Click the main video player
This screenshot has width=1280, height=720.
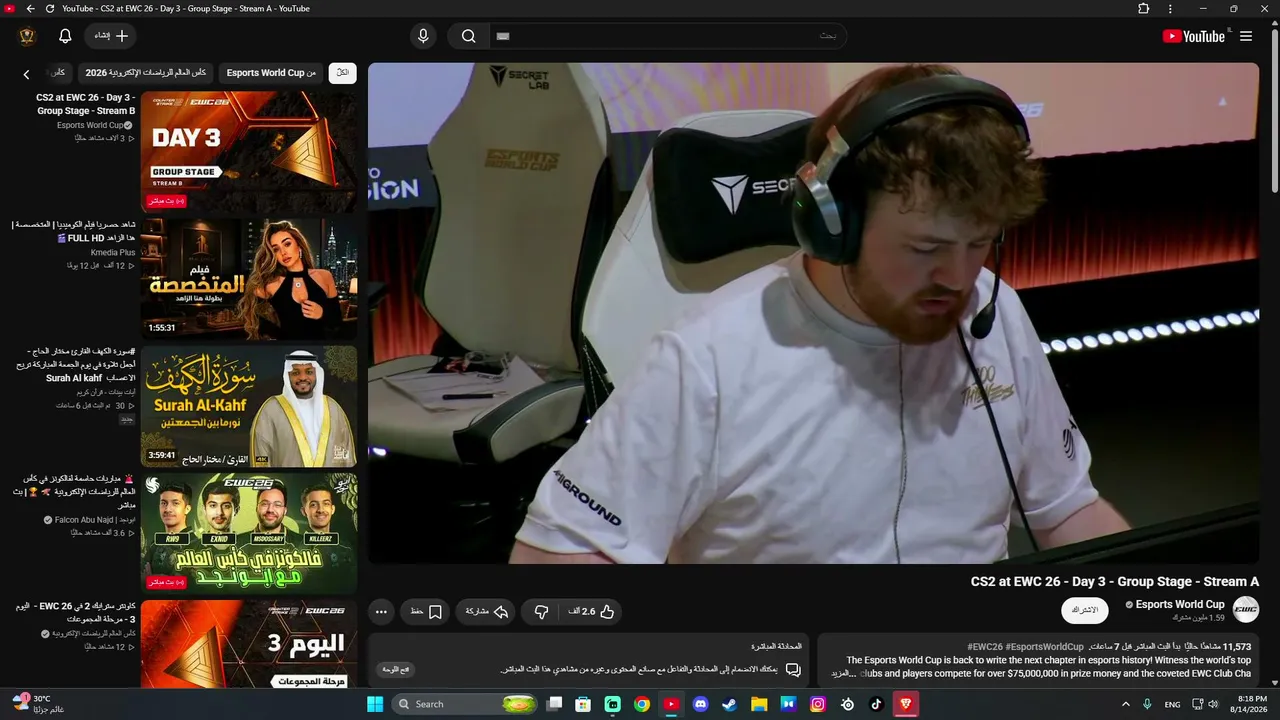(x=813, y=313)
